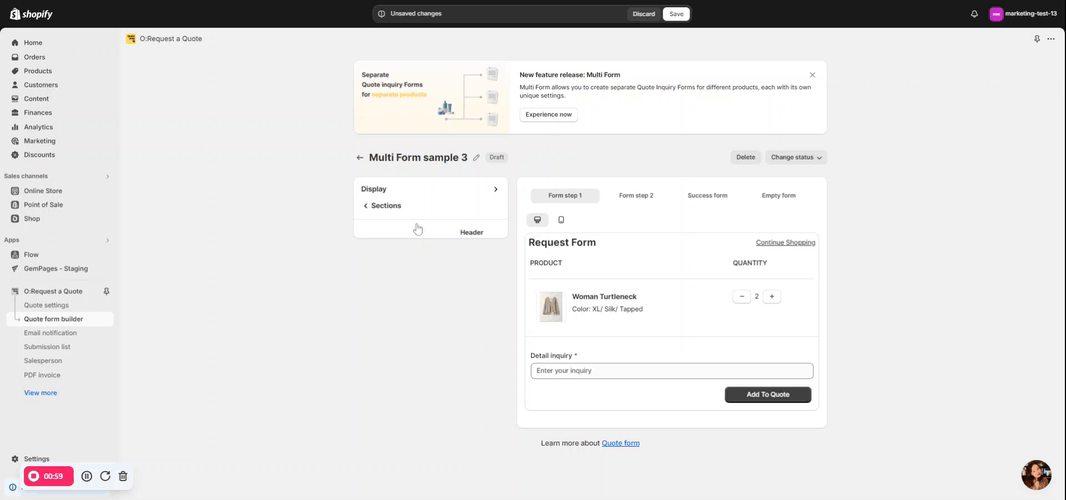Restart the recording with the circular arrow
This screenshot has width=1066, height=500.
tap(105, 476)
